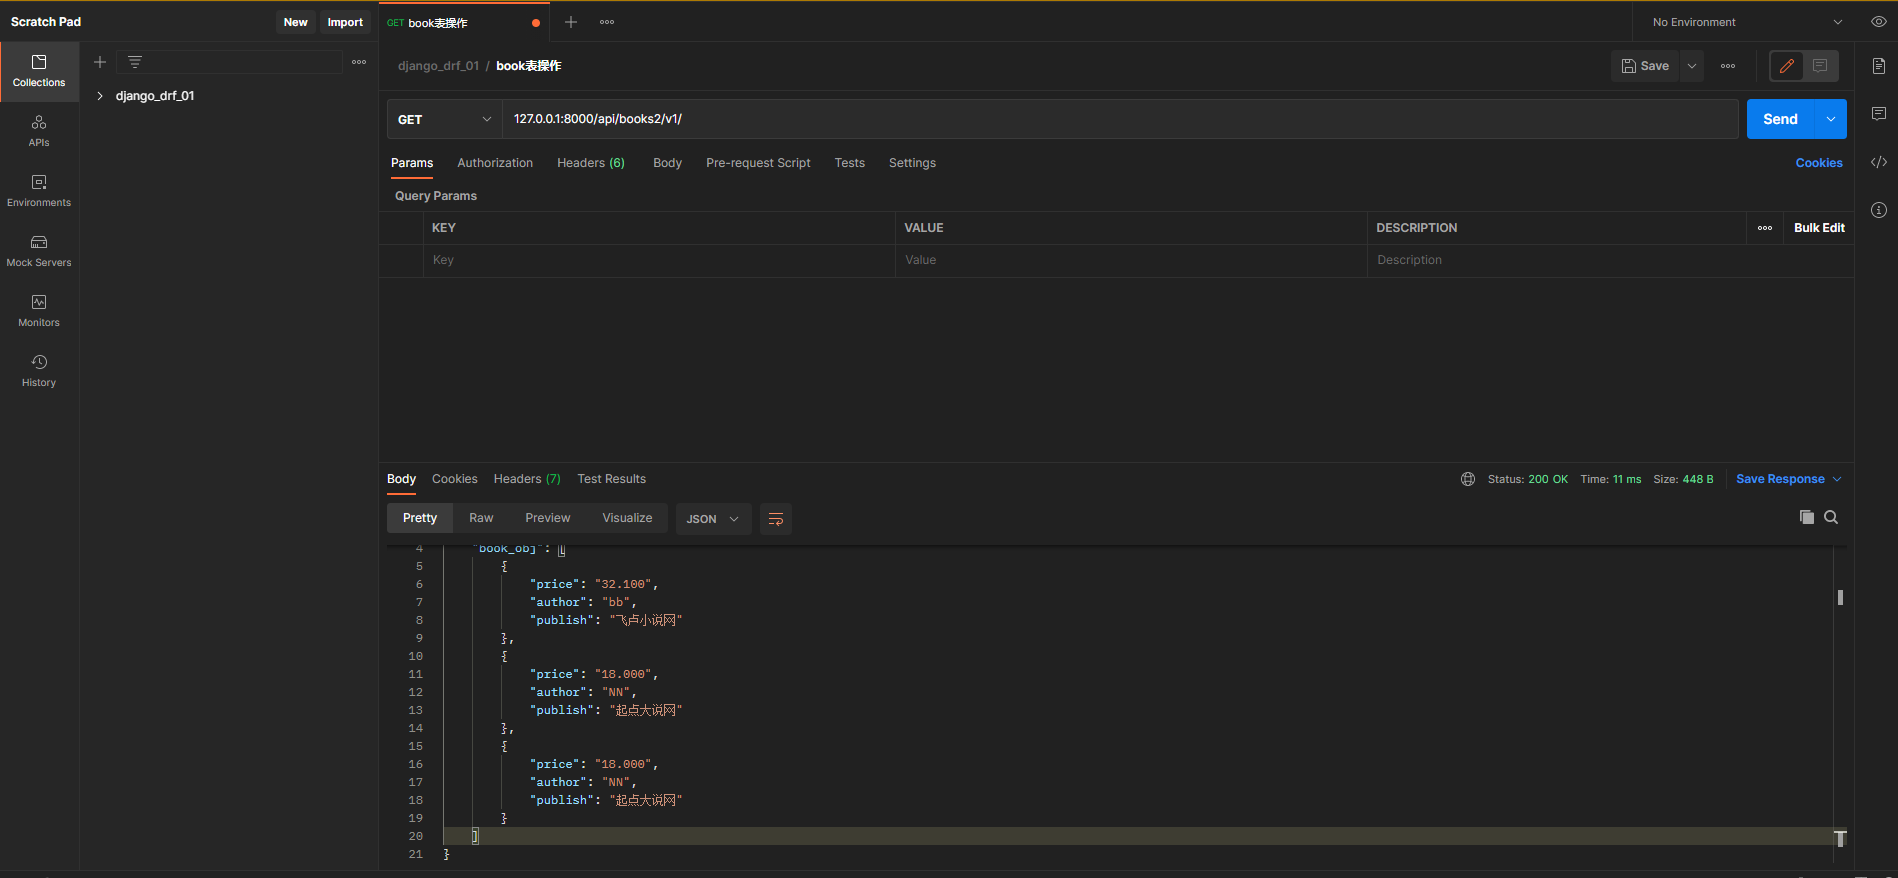Image resolution: width=1898 pixels, height=878 pixels.
Task: Copy response body to clipboard
Action: (1807, 517)
